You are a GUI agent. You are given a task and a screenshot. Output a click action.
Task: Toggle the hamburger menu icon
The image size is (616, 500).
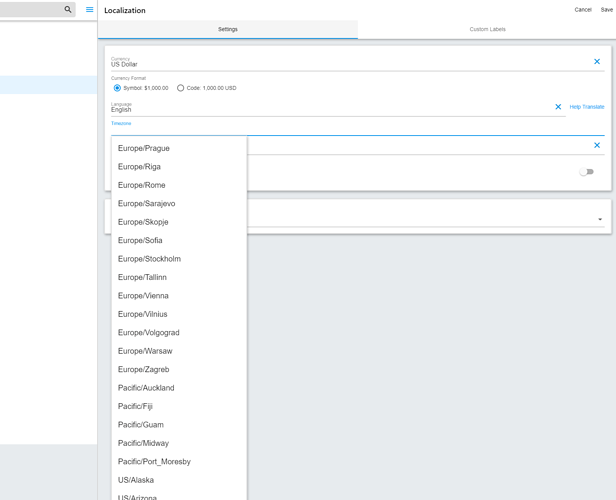[x=90, y=9]
